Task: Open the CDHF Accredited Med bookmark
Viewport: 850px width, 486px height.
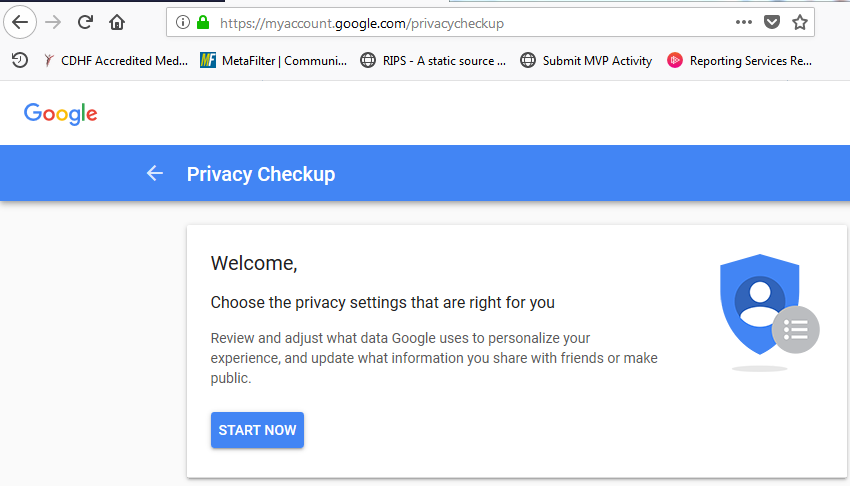Action: point(116,61)
